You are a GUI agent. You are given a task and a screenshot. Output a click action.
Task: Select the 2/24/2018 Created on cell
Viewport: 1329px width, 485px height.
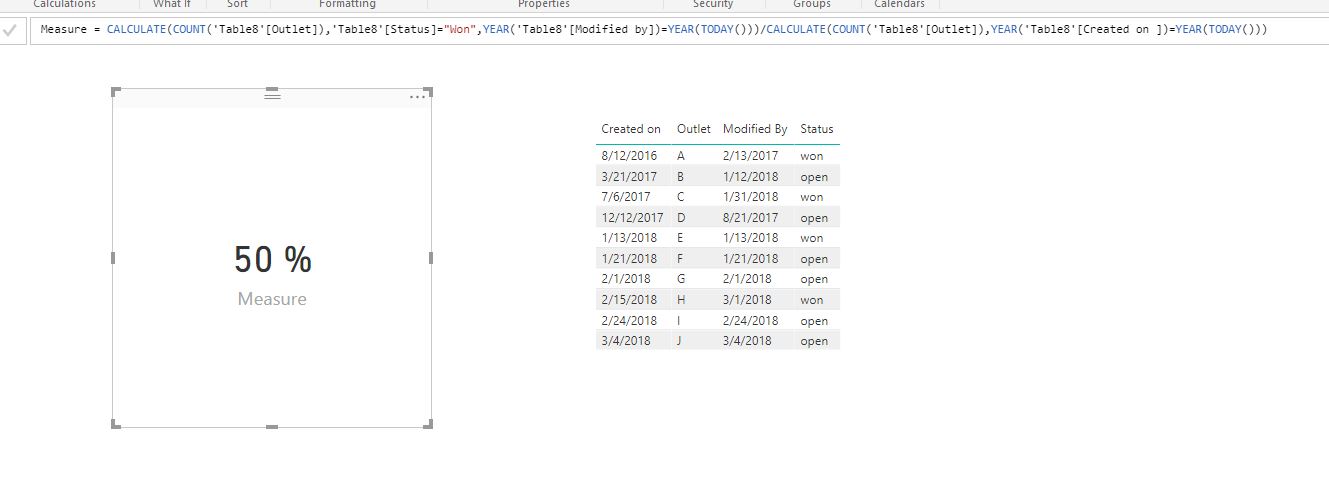(629, 321)
